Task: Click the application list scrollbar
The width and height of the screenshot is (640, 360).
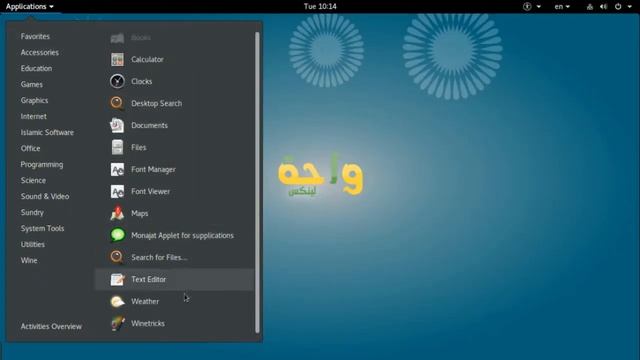Action: coord(257,182)
